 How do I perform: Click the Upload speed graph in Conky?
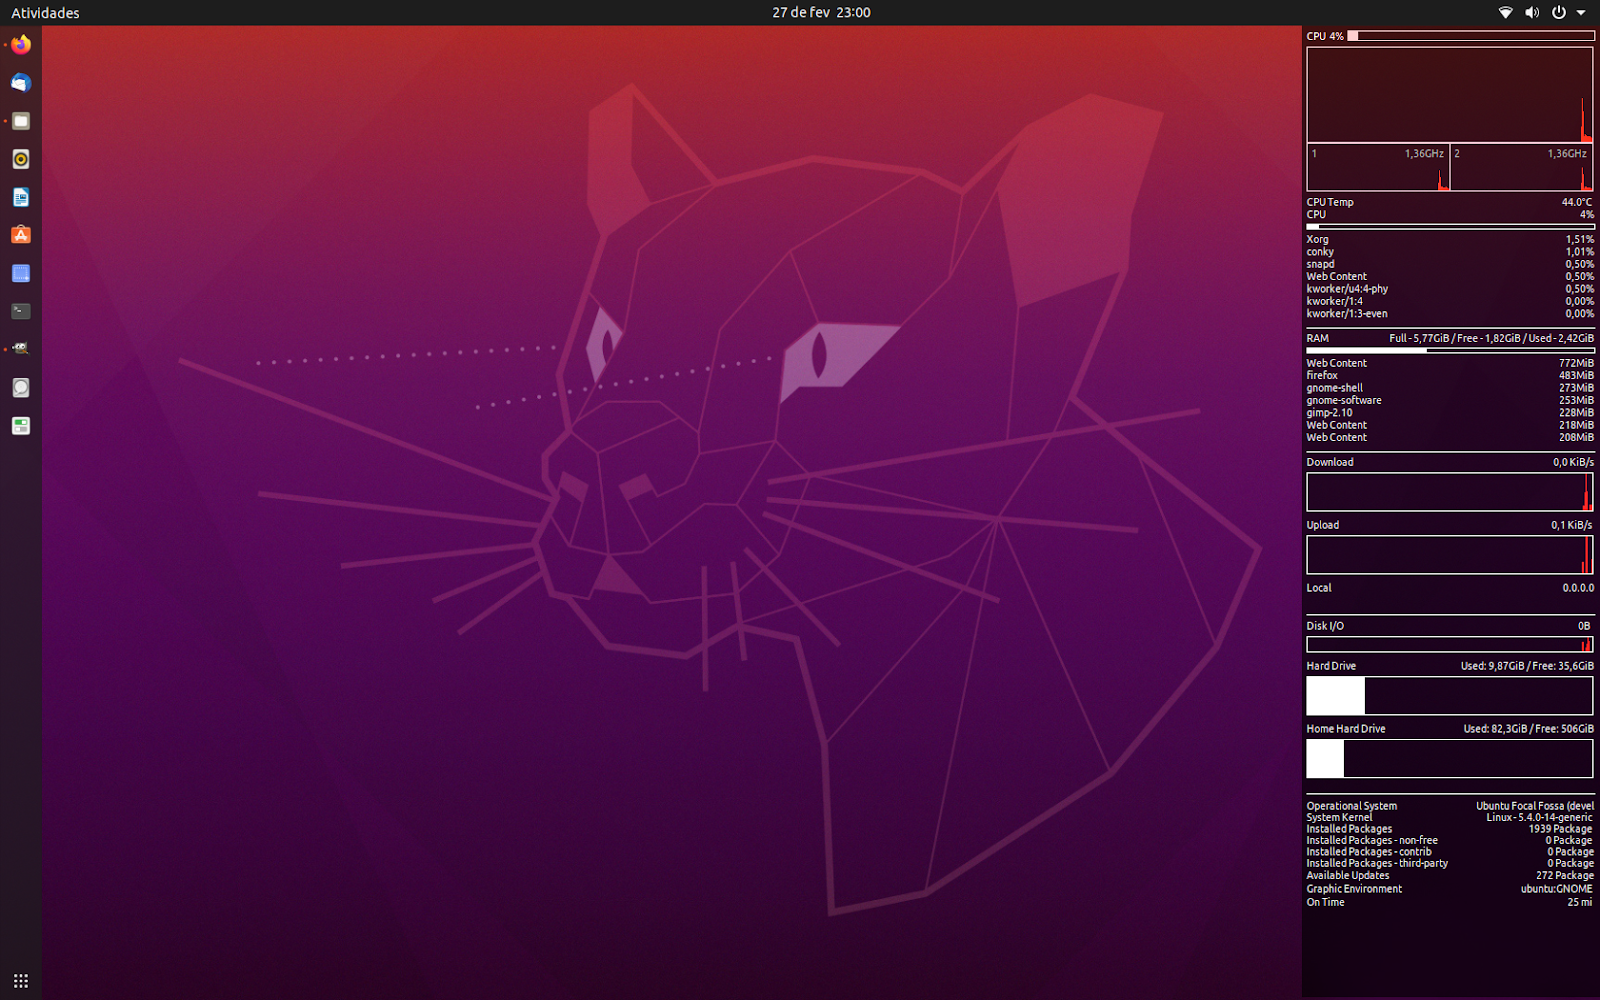pyautogui.click(x=1449, y=555)
